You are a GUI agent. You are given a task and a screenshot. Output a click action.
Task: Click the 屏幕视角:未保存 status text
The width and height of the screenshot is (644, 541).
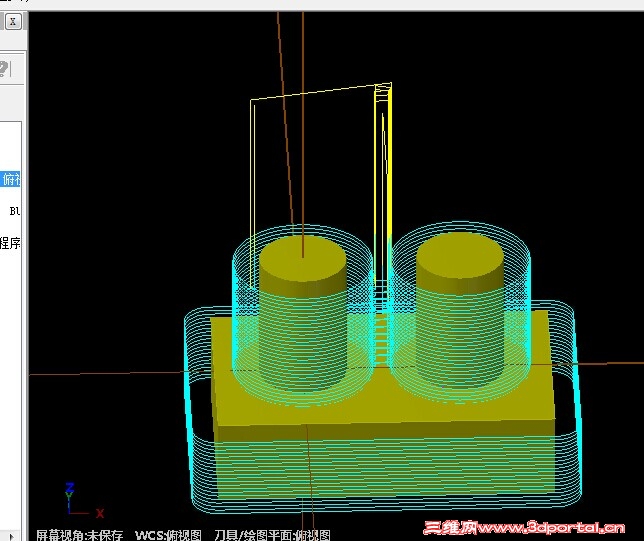pyautogui.click(x=79, y=535)
